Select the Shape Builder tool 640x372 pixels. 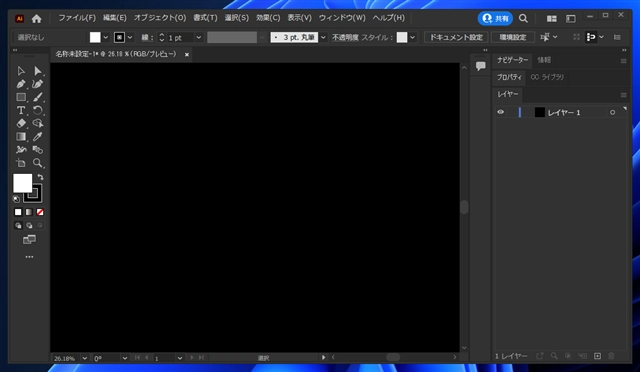38,123
